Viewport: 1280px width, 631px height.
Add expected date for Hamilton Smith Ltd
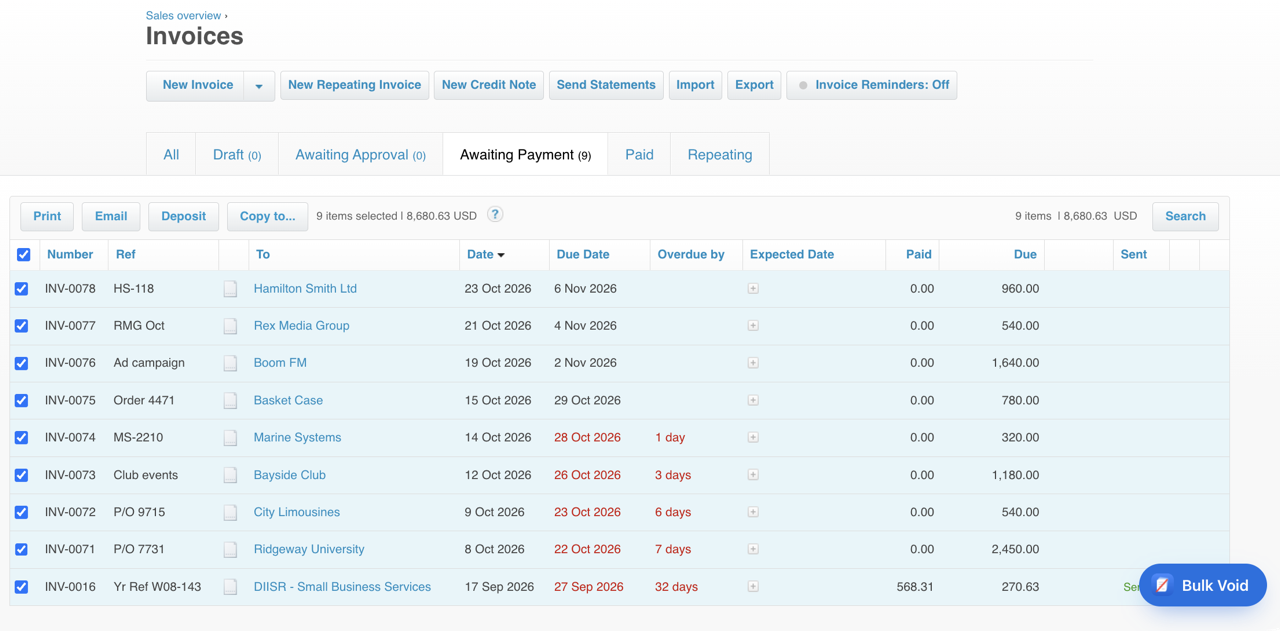(753, 288)
